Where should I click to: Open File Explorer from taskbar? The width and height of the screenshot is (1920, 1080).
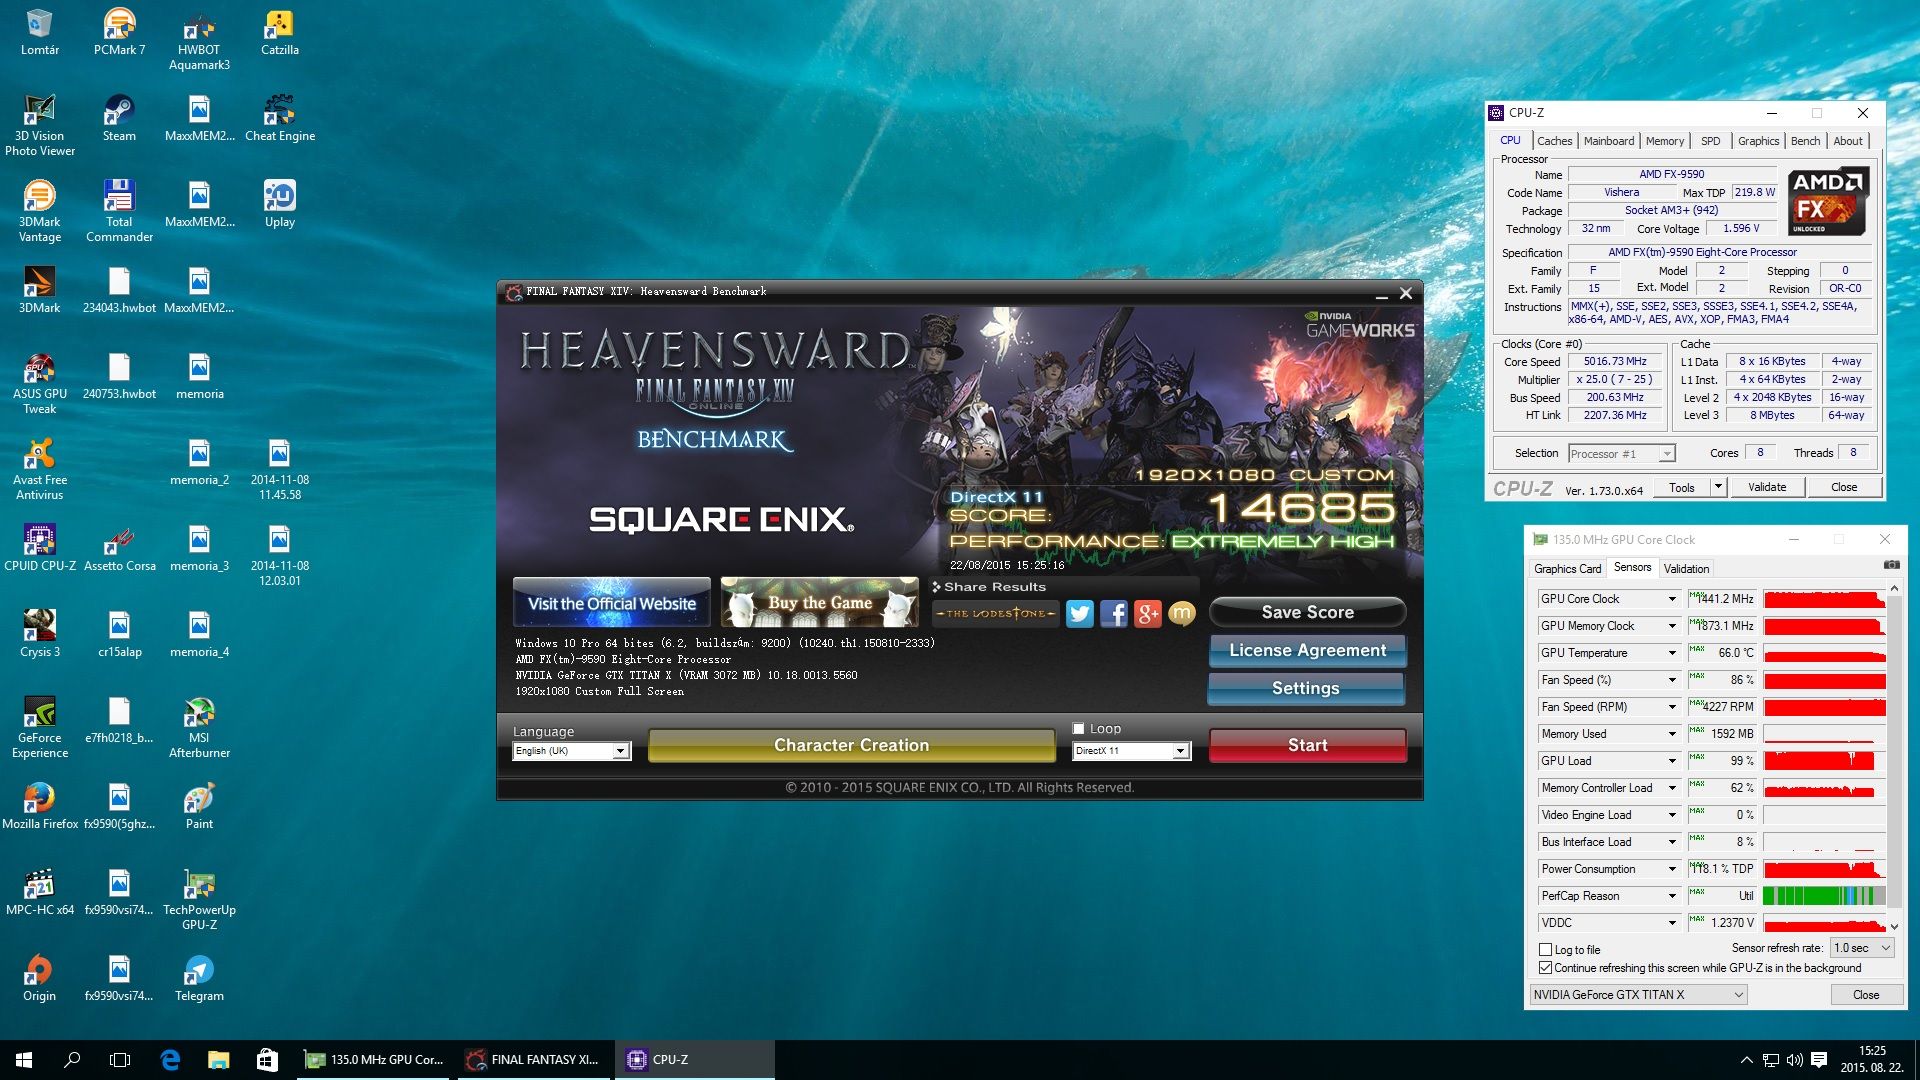218,1060
